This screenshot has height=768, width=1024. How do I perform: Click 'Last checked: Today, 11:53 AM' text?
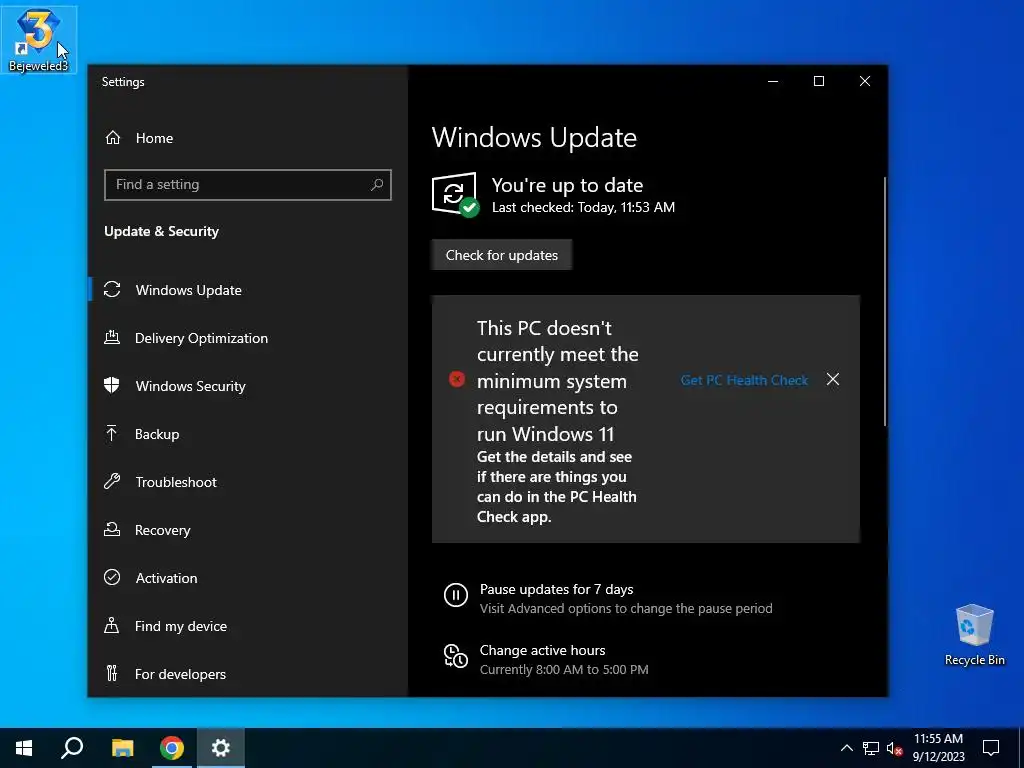click(583, 207)
